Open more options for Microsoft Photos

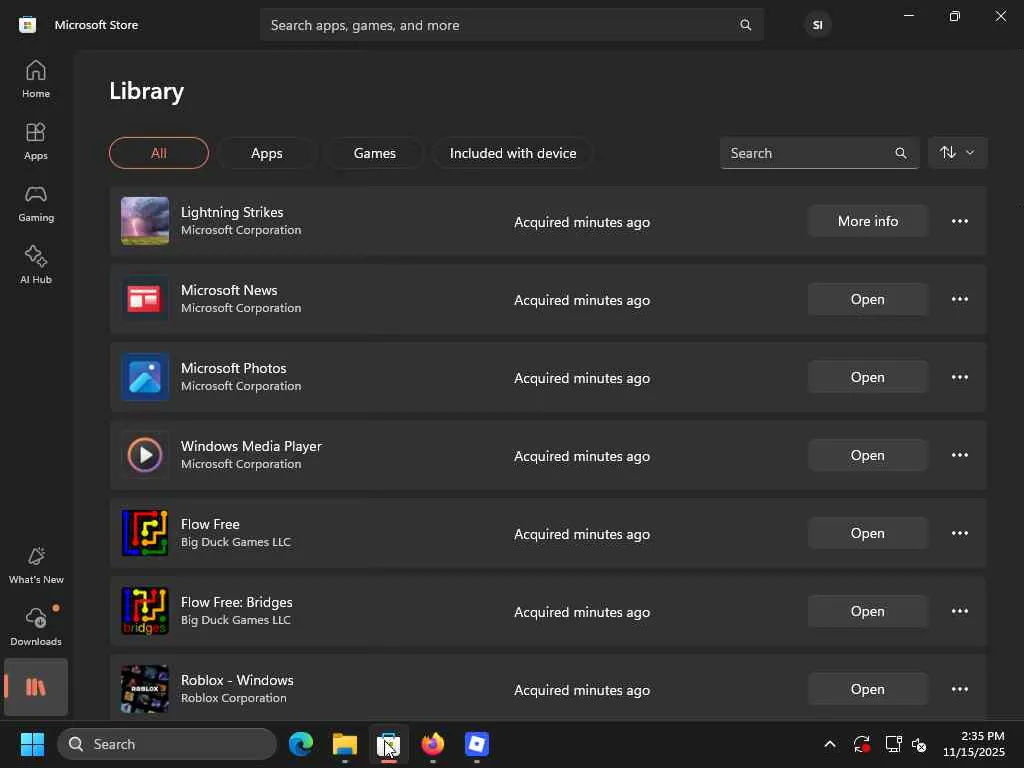point(959,377)
